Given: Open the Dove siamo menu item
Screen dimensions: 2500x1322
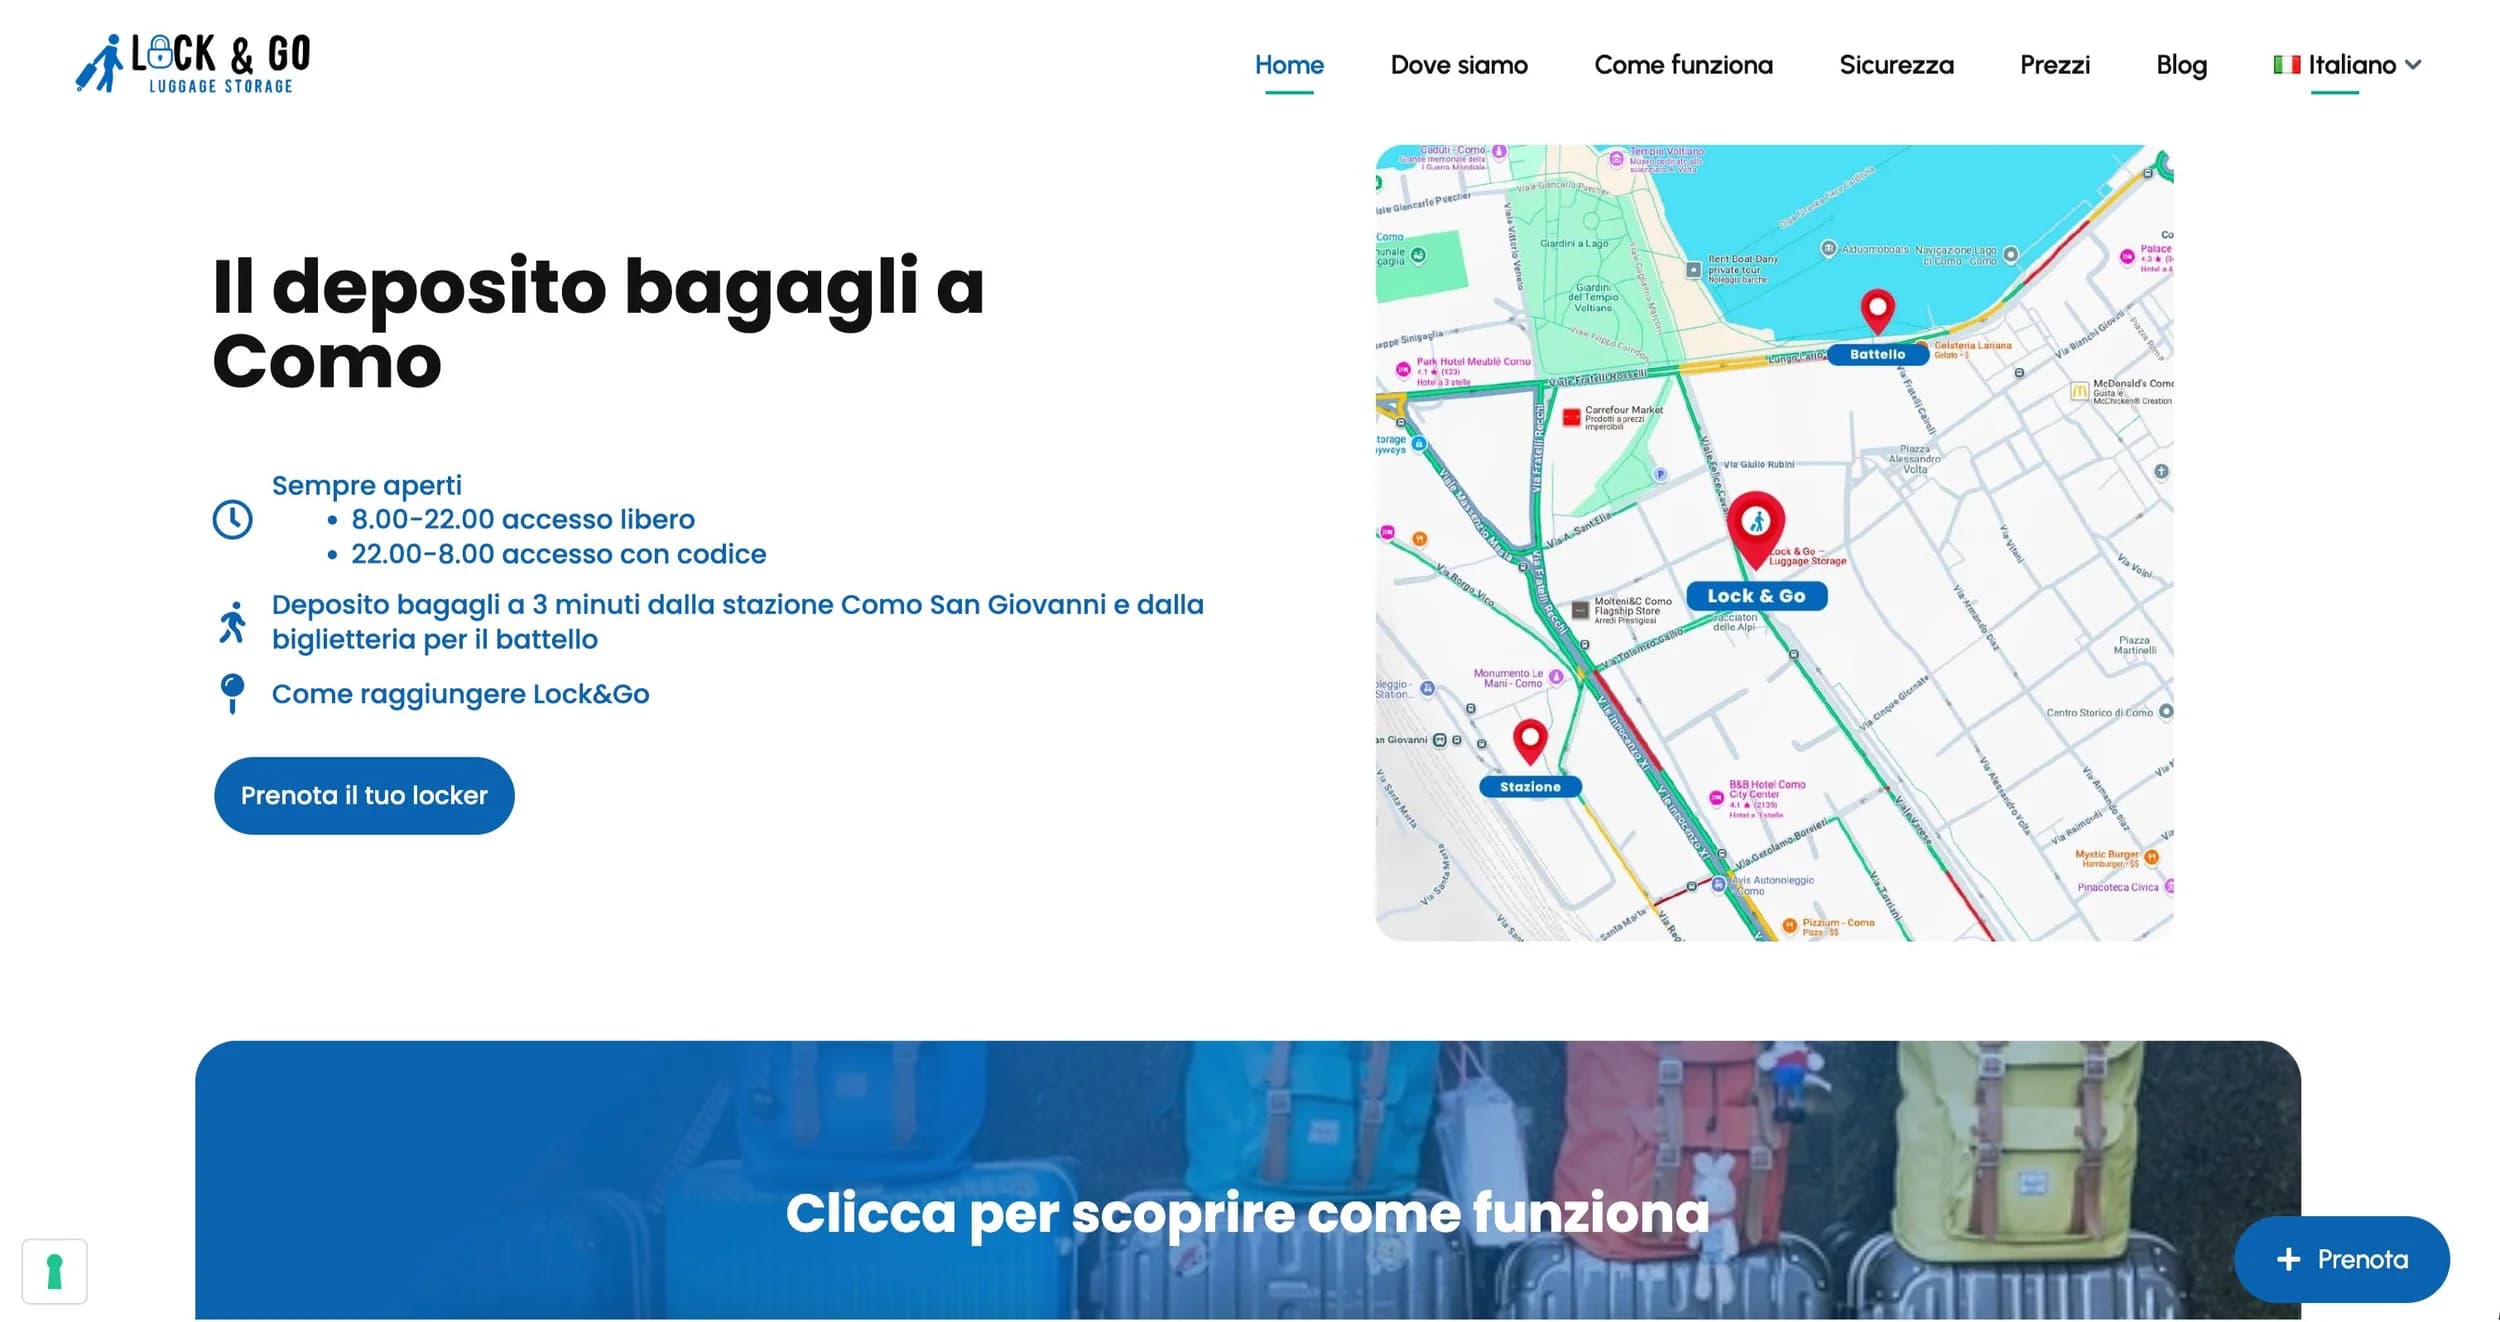Looking at the screenshot, I should [x=1458, y=65].
